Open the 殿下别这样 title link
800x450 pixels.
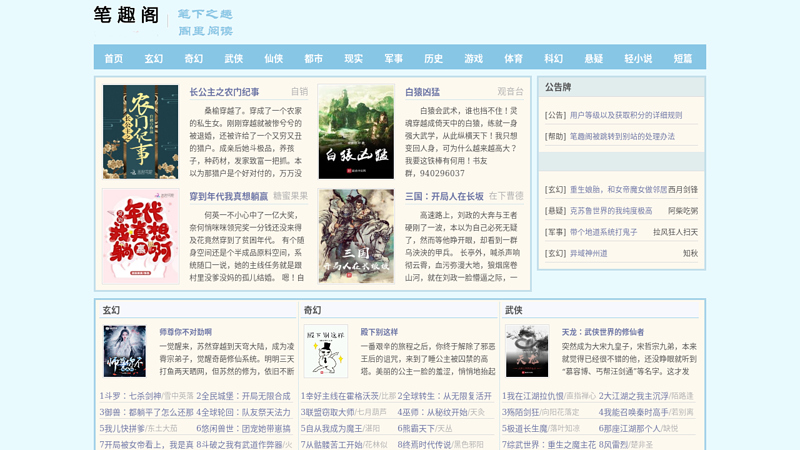click(x=379, y=332)
